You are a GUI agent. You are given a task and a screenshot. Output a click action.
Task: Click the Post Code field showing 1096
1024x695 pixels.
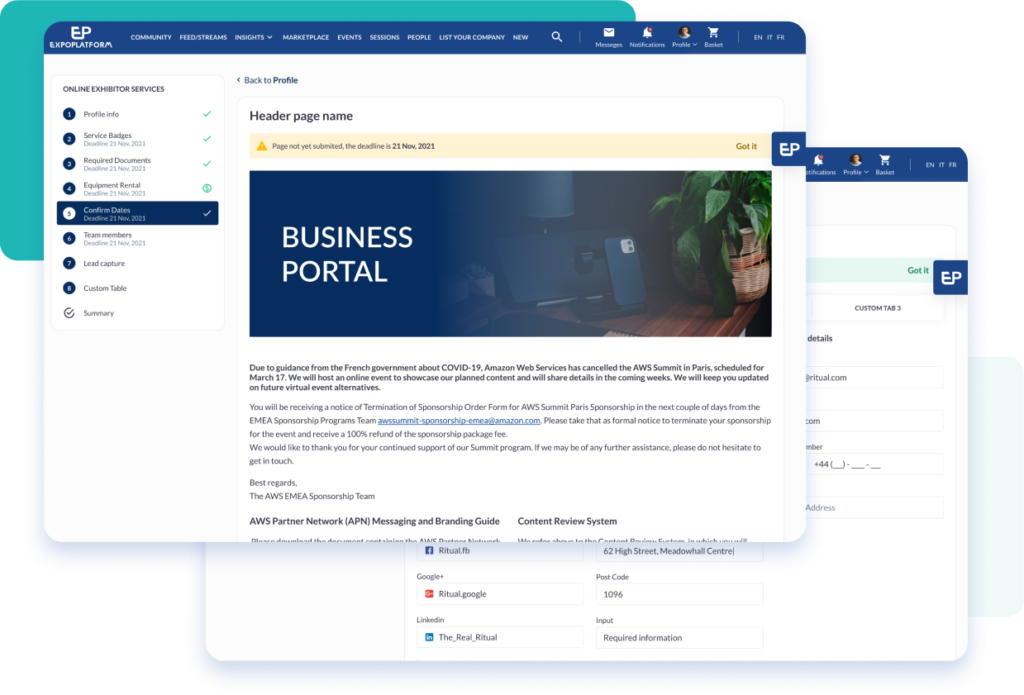click(679, 594)
